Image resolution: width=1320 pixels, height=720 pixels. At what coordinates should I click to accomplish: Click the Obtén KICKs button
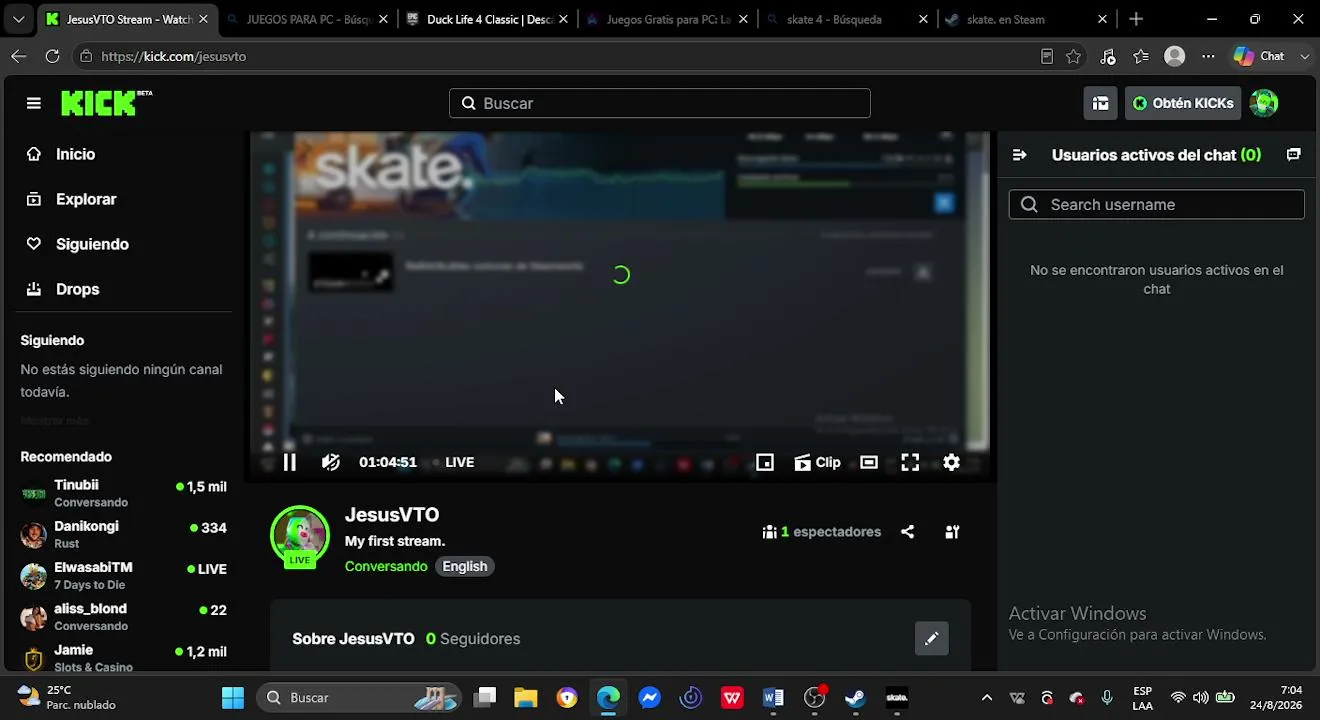point(1183,103)
